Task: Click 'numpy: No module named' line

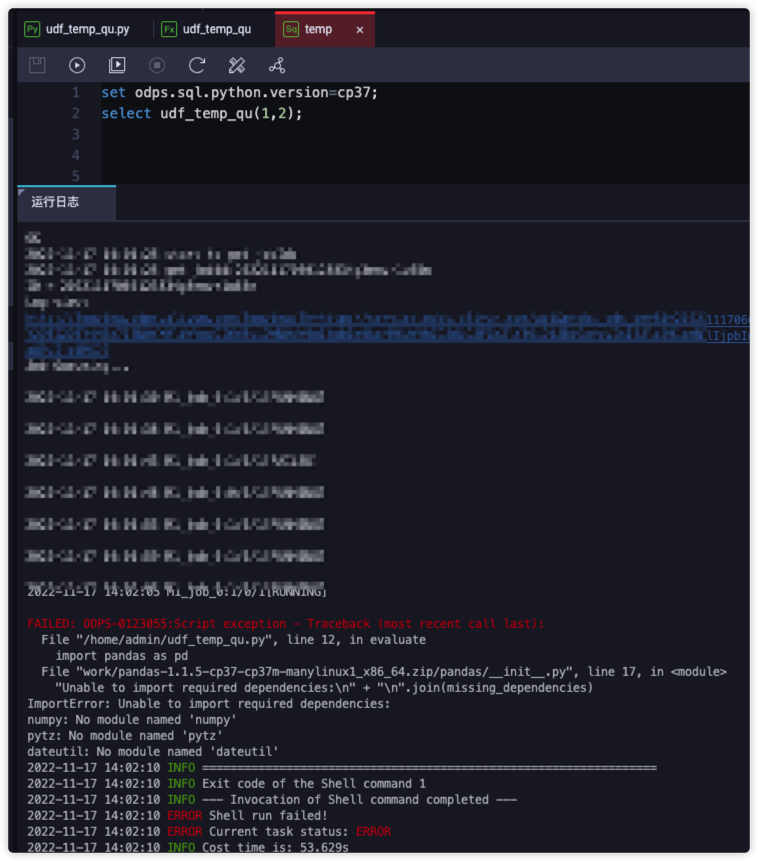Action: tap(132, 719)
